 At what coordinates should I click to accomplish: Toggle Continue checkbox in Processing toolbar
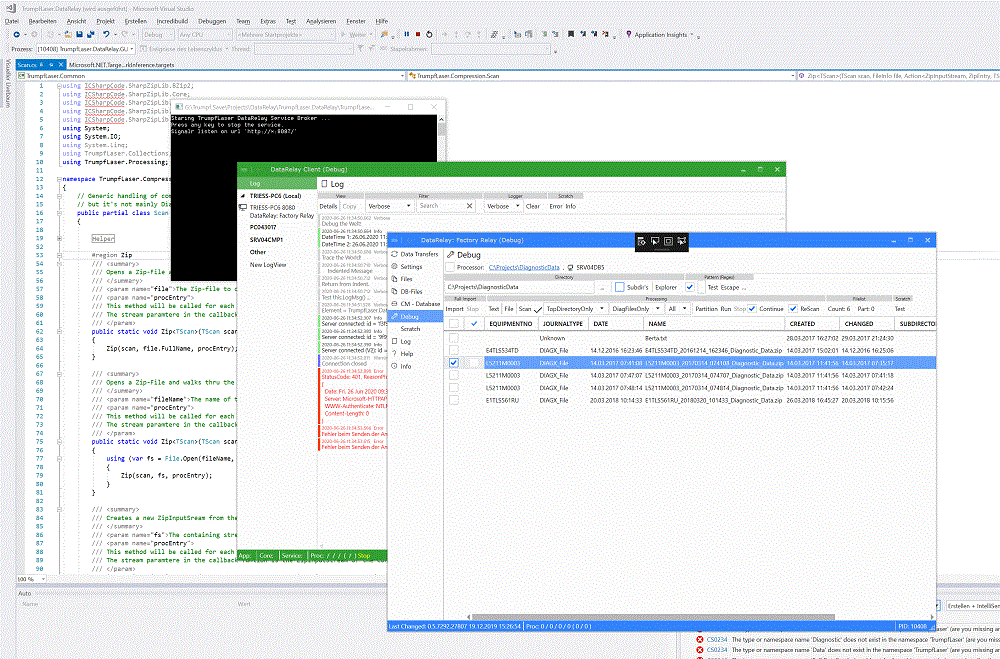[x=752, y=309]
